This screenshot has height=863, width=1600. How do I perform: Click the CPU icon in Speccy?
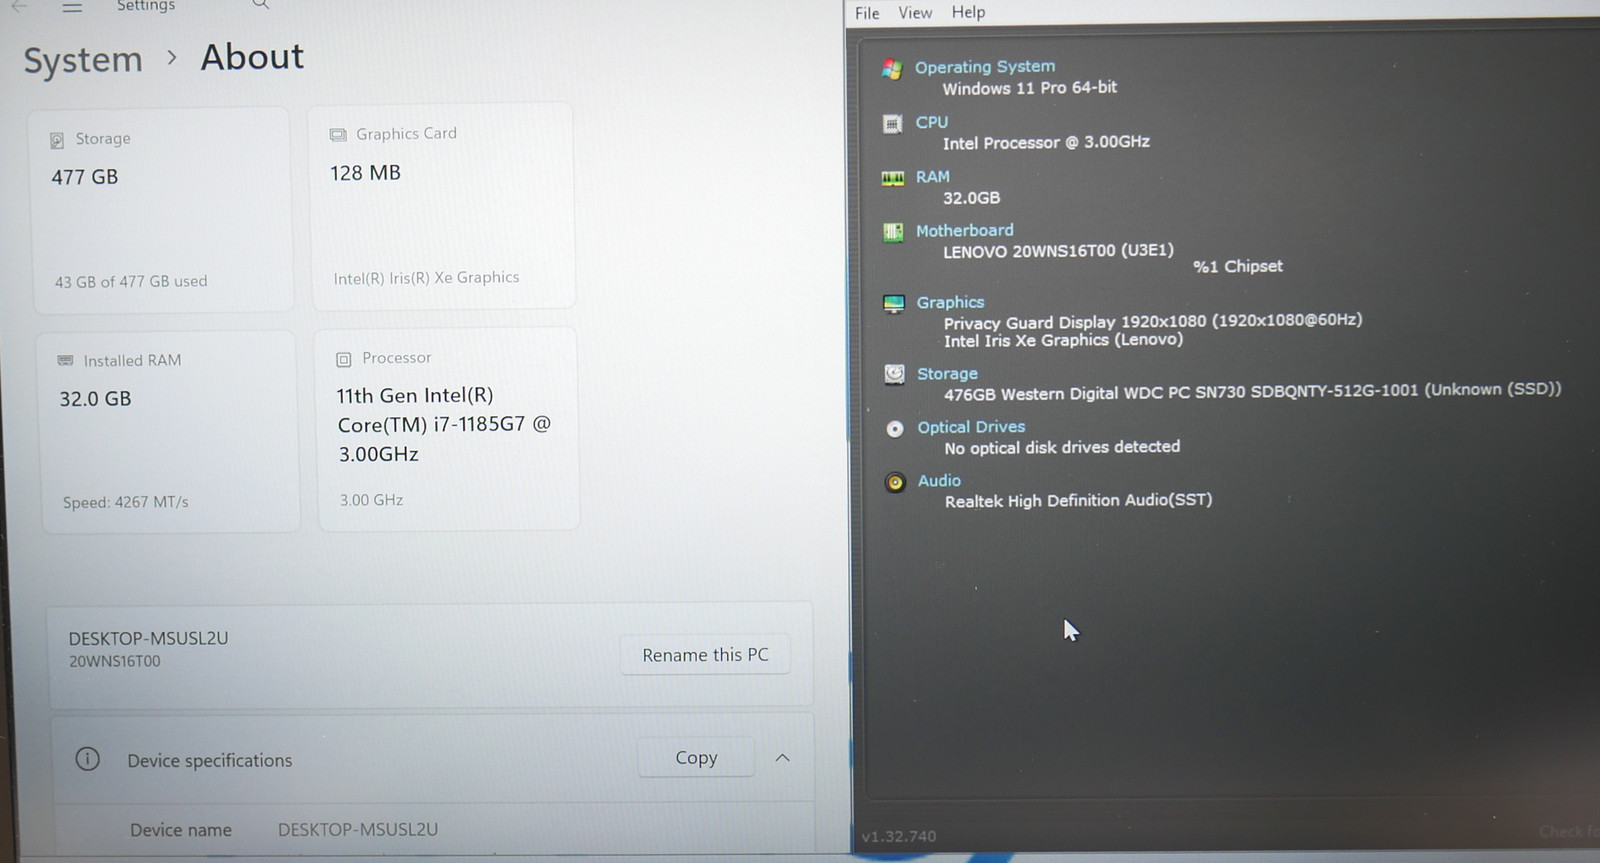coord(892,124)
